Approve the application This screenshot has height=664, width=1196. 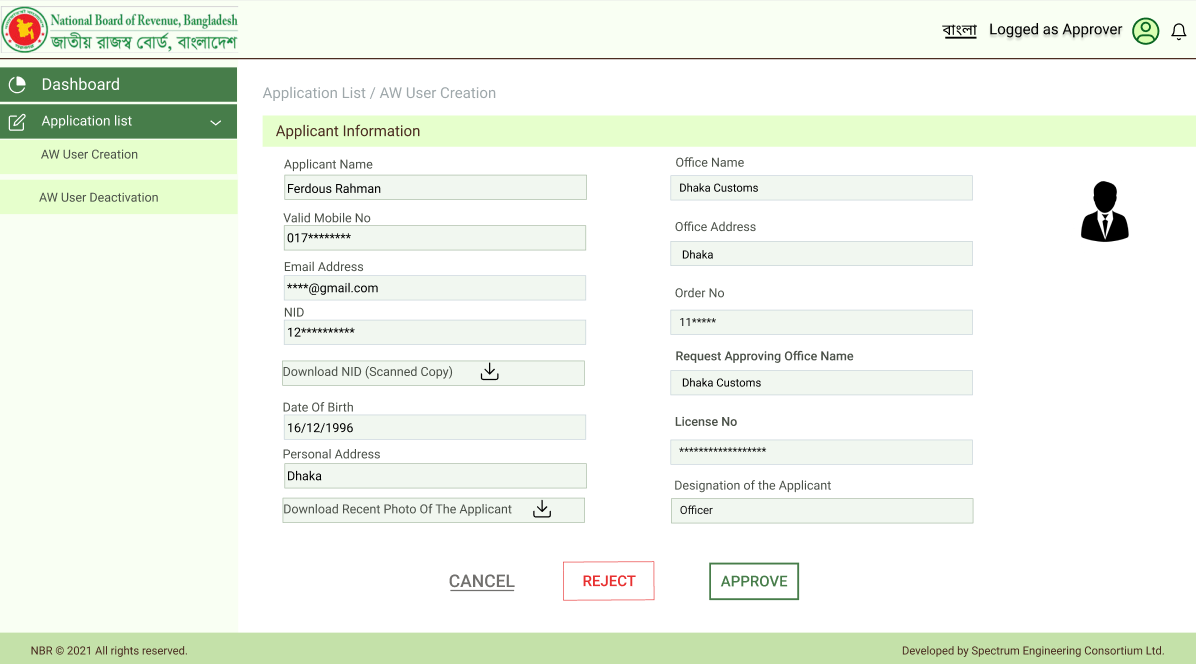coord(754,581)
